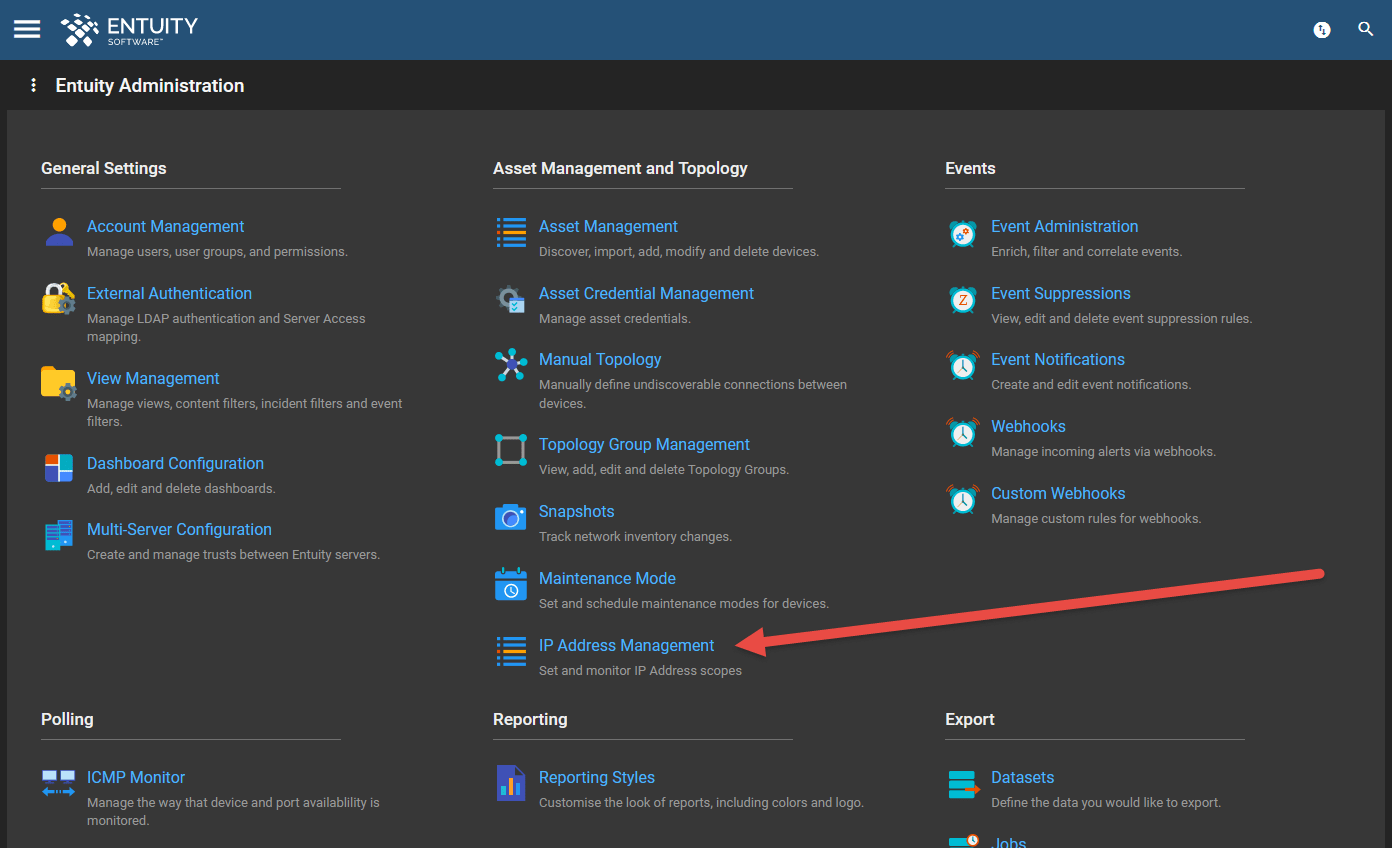This screenshot has height=848, width=1392.
Task: Click 'Add, edit and delete dashboards.' description
Action: coord(181,489)
